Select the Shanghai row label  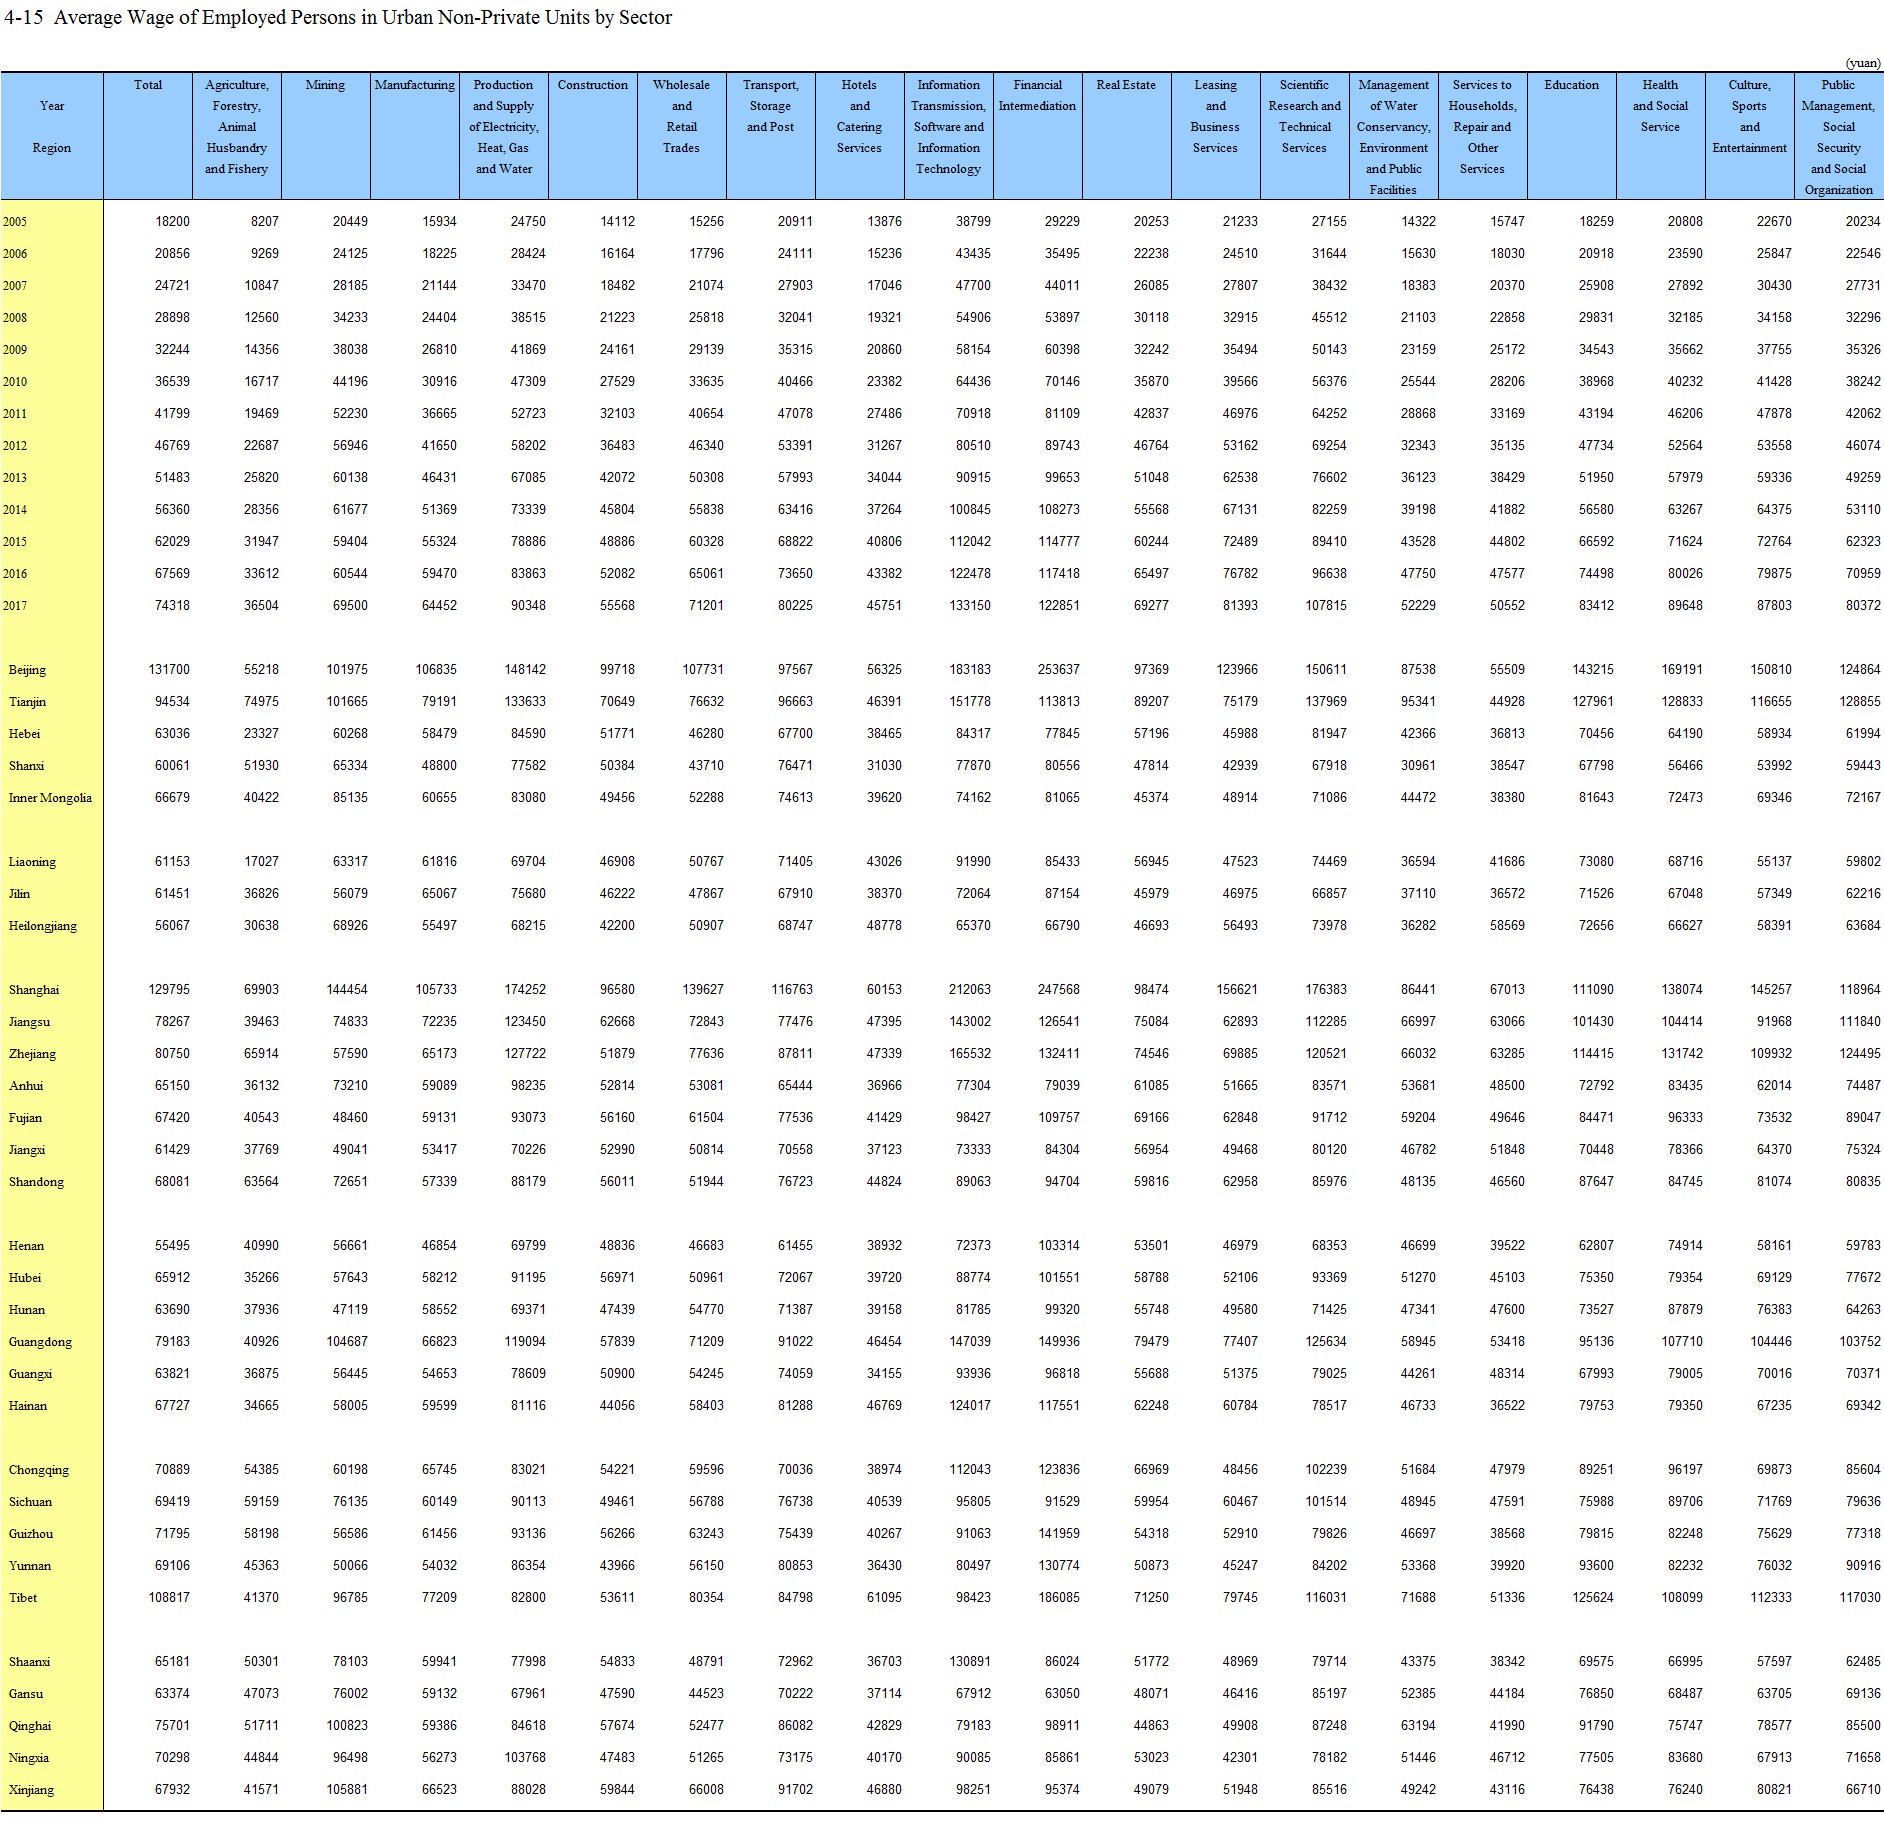click(34, 990)
